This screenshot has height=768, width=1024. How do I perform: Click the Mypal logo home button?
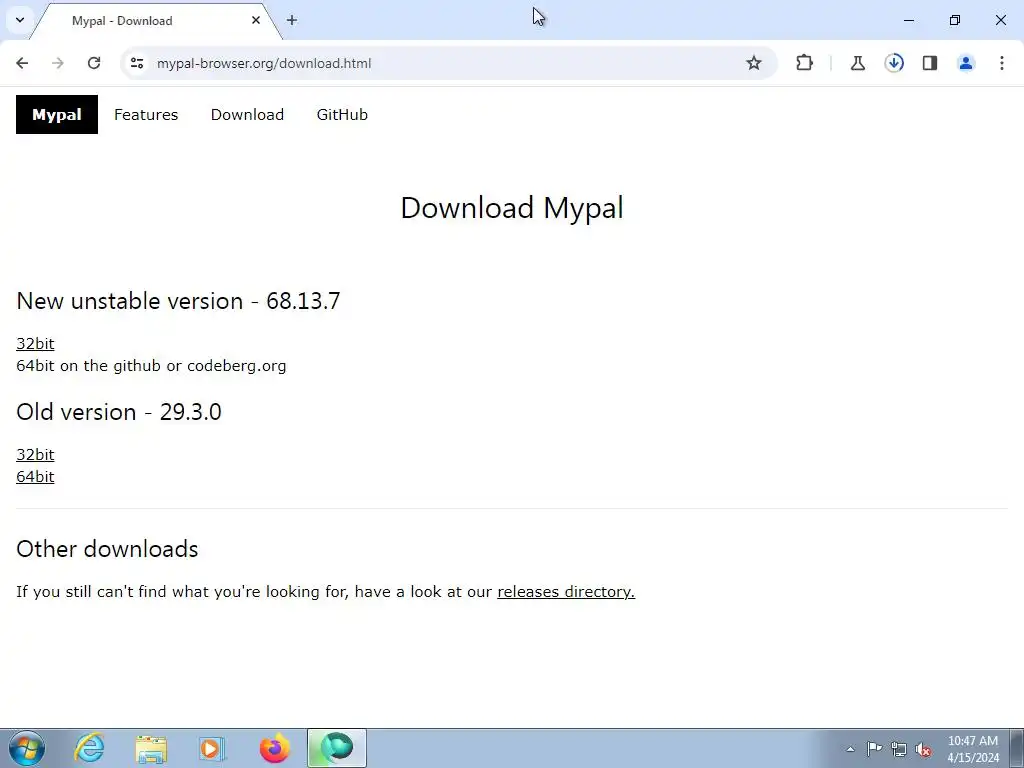57,114
